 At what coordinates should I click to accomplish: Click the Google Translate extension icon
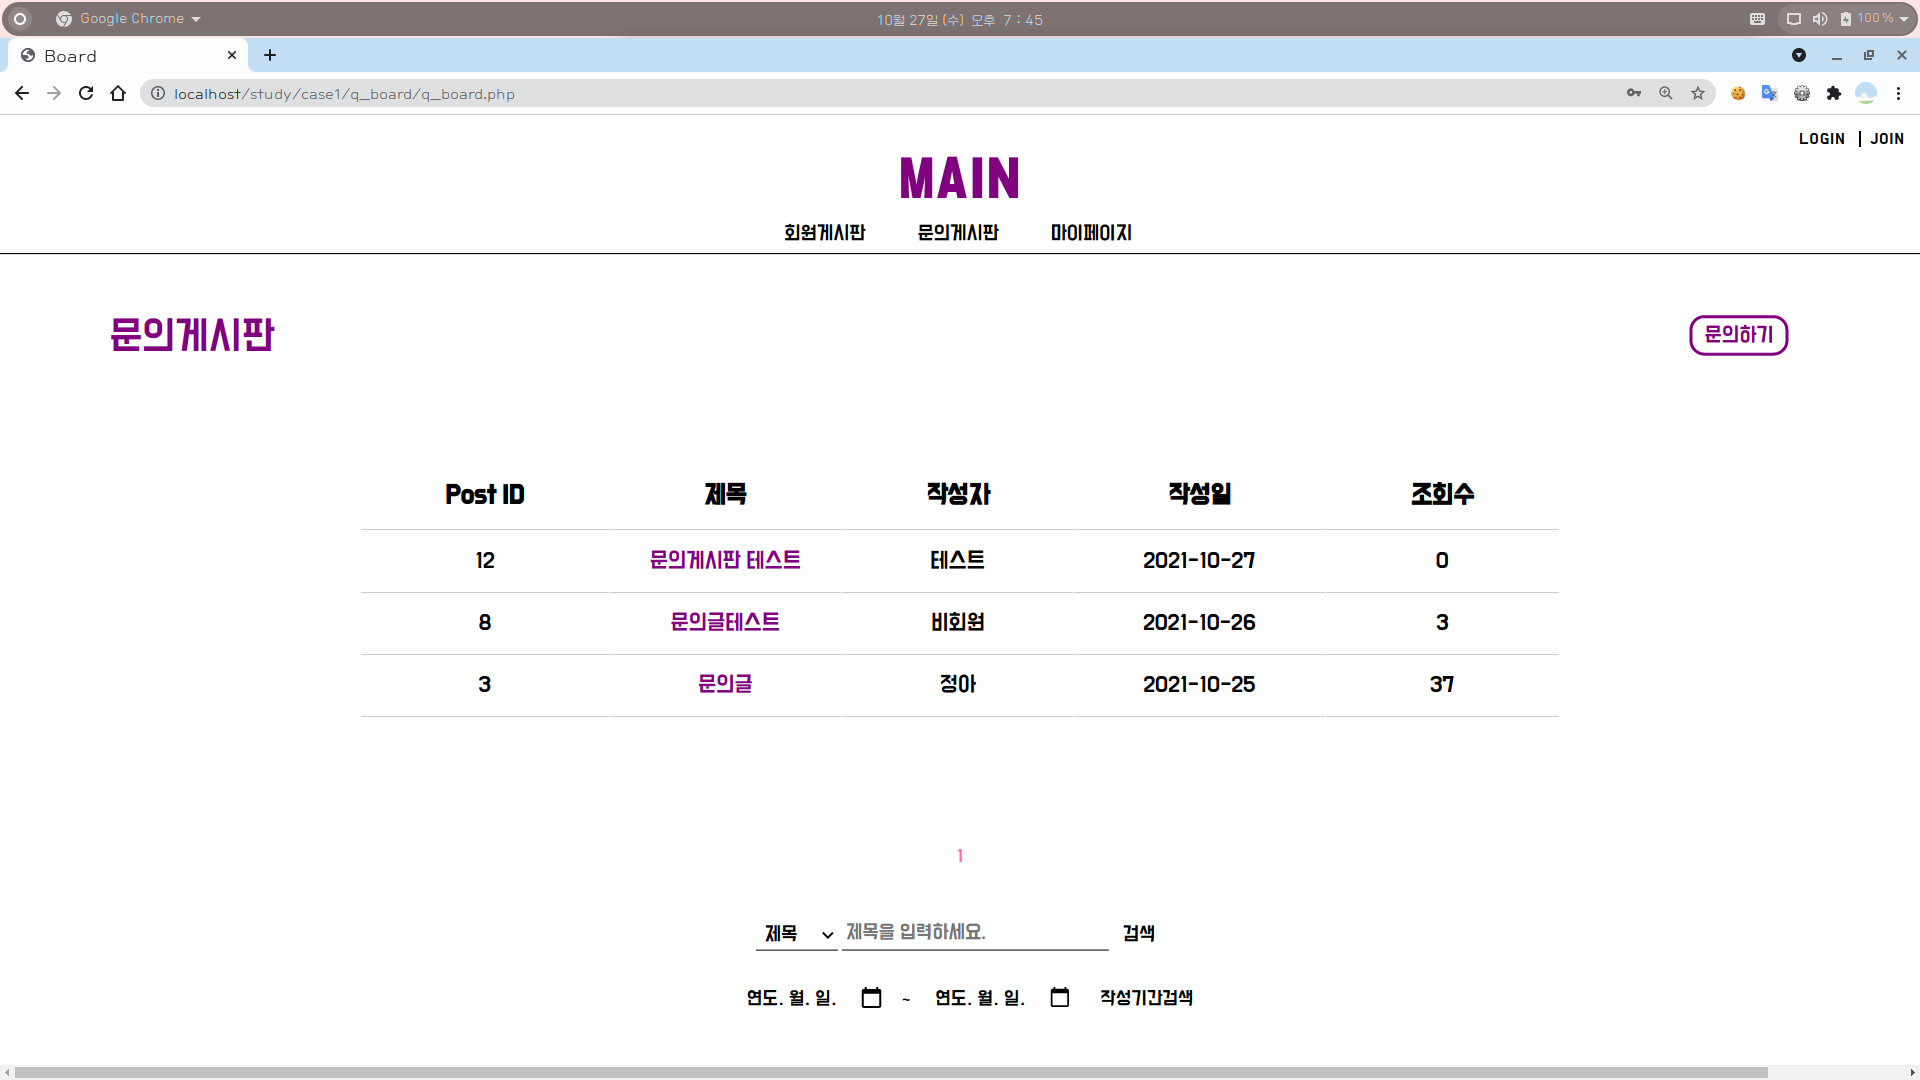[x=1770, y=93]
